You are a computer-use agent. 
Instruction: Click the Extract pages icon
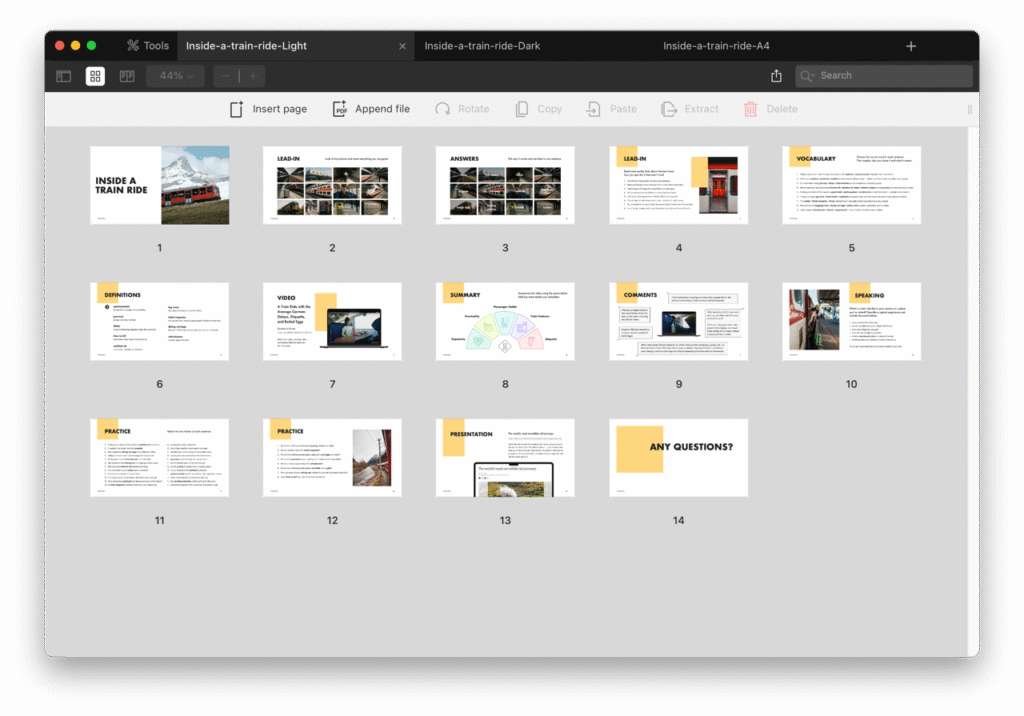(x=668, y=109)
